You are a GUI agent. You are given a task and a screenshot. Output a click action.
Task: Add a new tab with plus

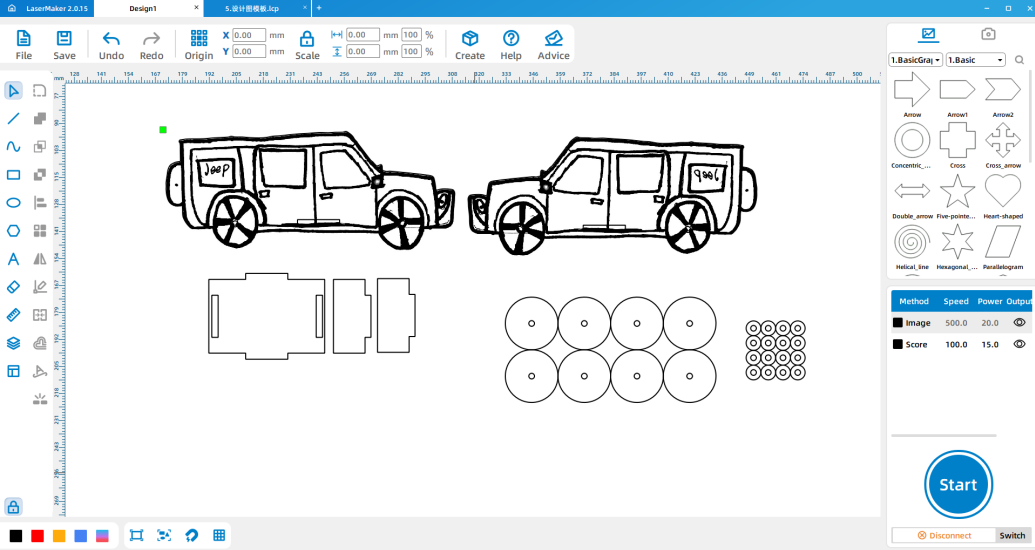[x=319, y=8]
